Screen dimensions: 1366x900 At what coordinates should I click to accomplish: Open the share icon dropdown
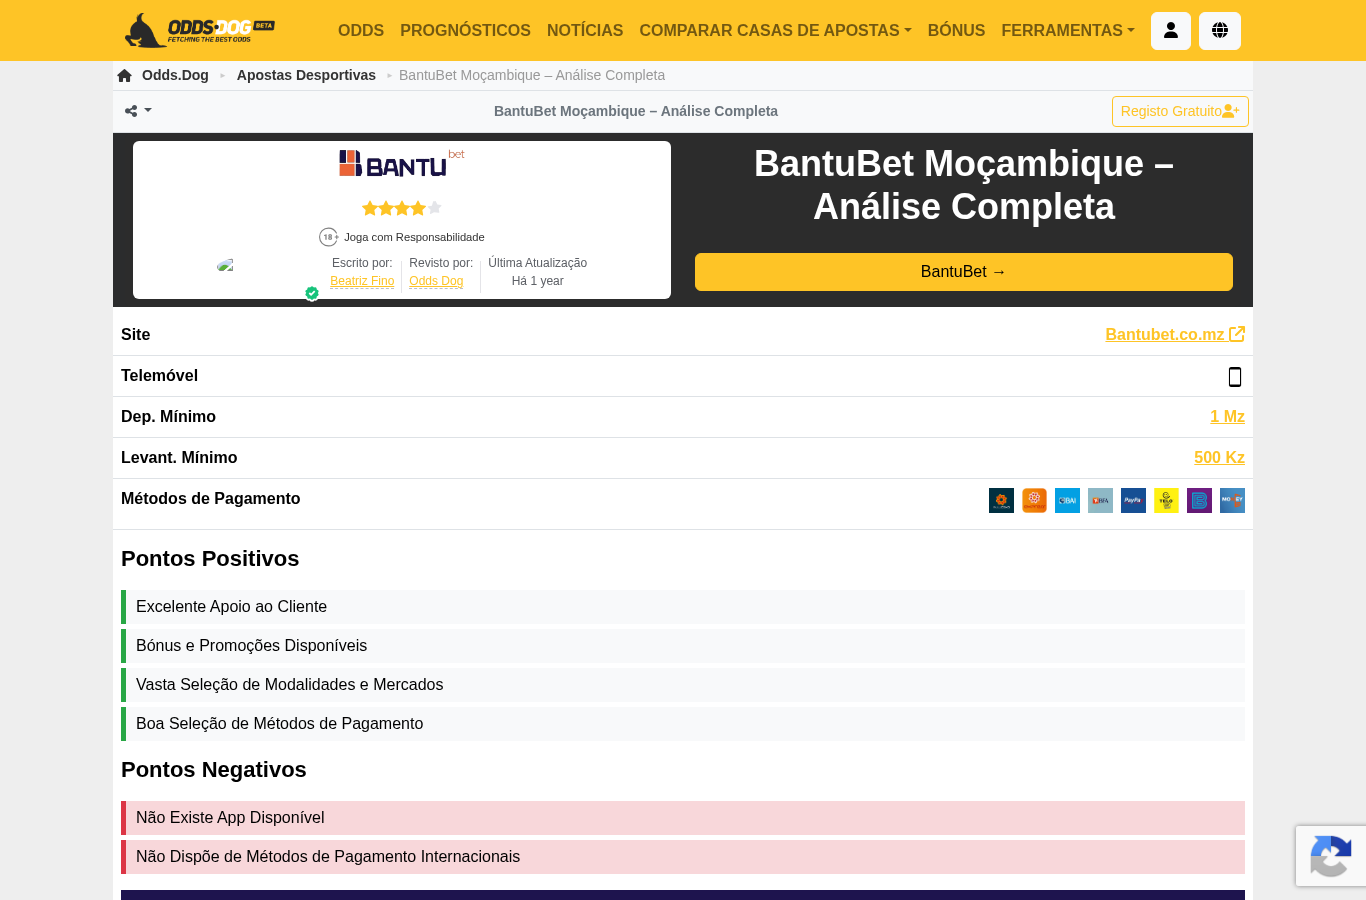tap(138, 111)
